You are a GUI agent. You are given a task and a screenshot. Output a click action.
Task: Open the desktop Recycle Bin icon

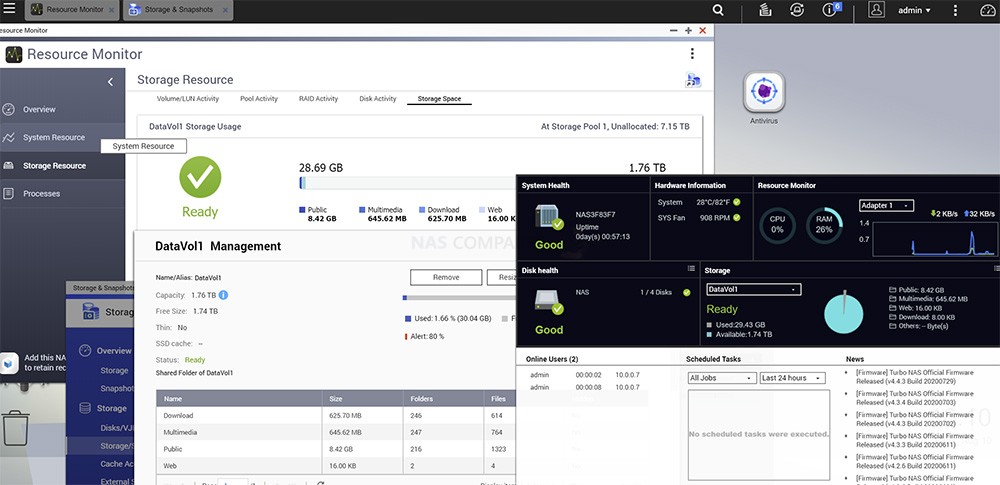pyautogui.click(x=15, y=428)
